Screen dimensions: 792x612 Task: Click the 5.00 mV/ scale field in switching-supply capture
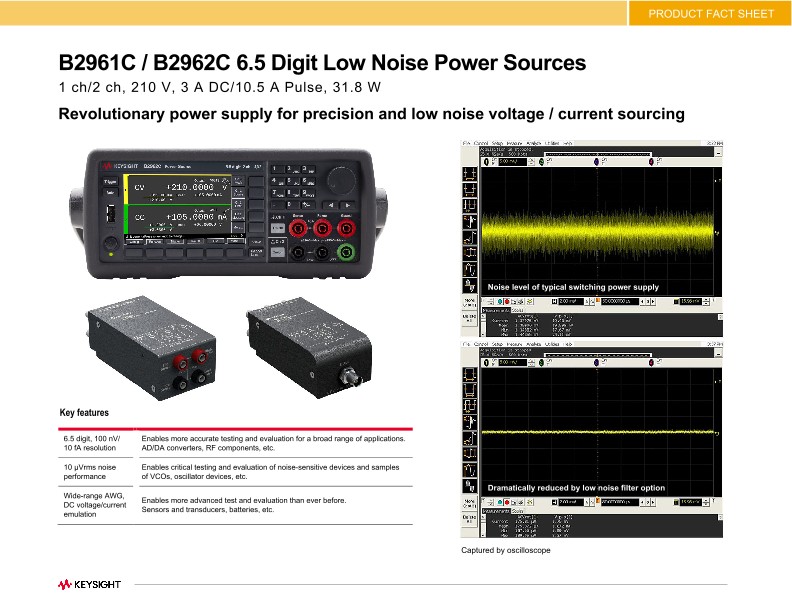point(513,162)
